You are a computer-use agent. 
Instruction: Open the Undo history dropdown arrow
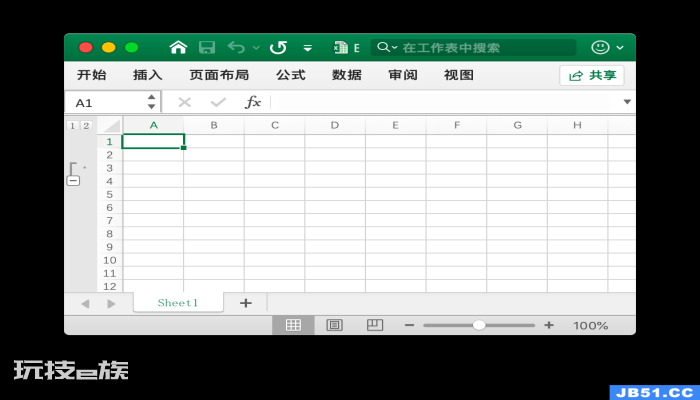click(x=256, y=47)
